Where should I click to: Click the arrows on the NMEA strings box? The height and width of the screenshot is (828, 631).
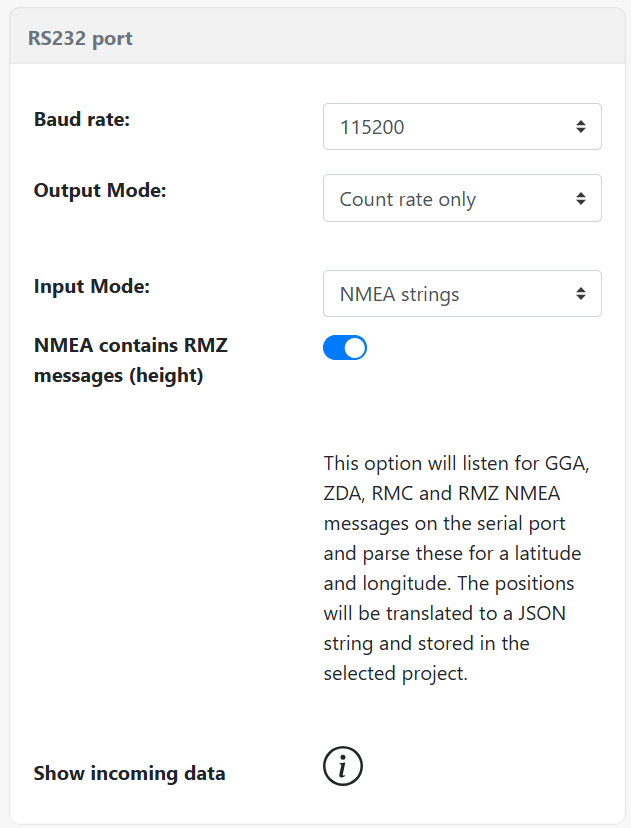[581, 294]
